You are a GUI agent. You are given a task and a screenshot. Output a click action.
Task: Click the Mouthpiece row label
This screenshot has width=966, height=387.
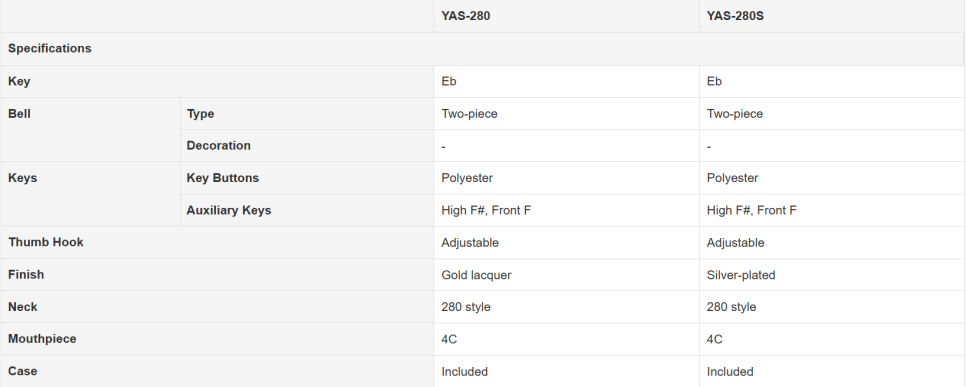[x=42, y=339]
